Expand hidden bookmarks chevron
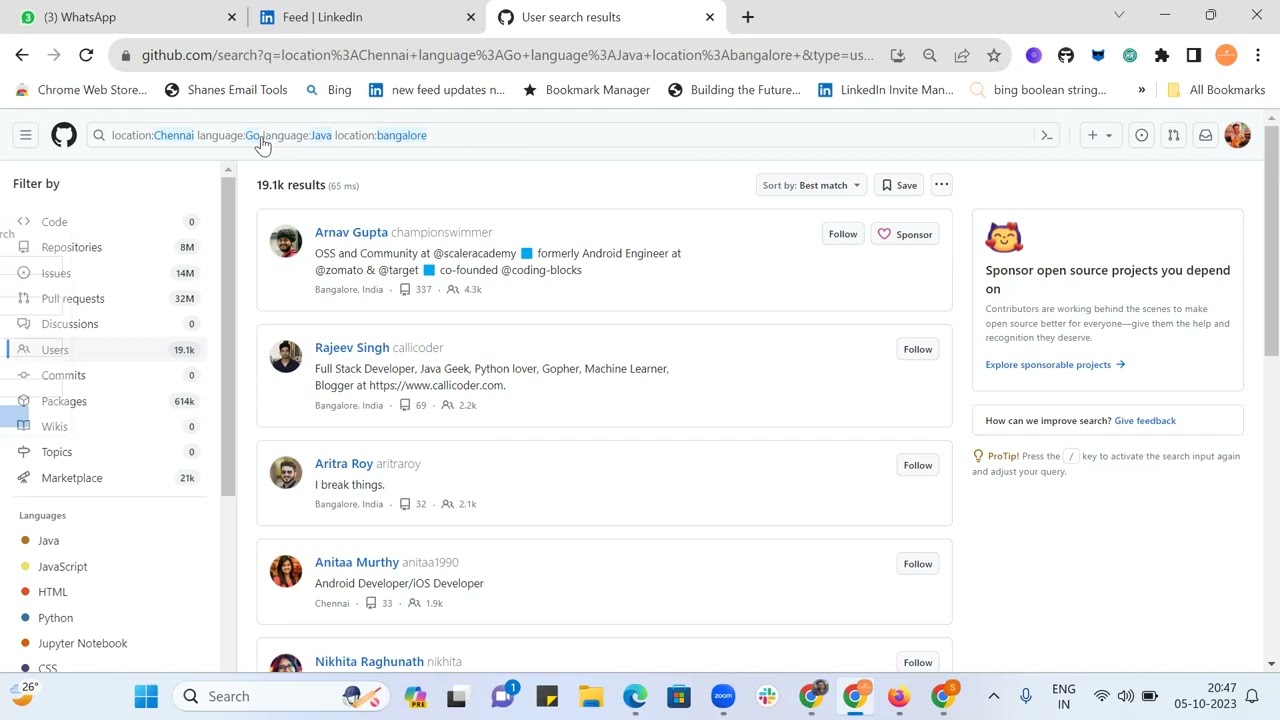The height and width of the screenshot is (720, 1280). point(1141,90)
